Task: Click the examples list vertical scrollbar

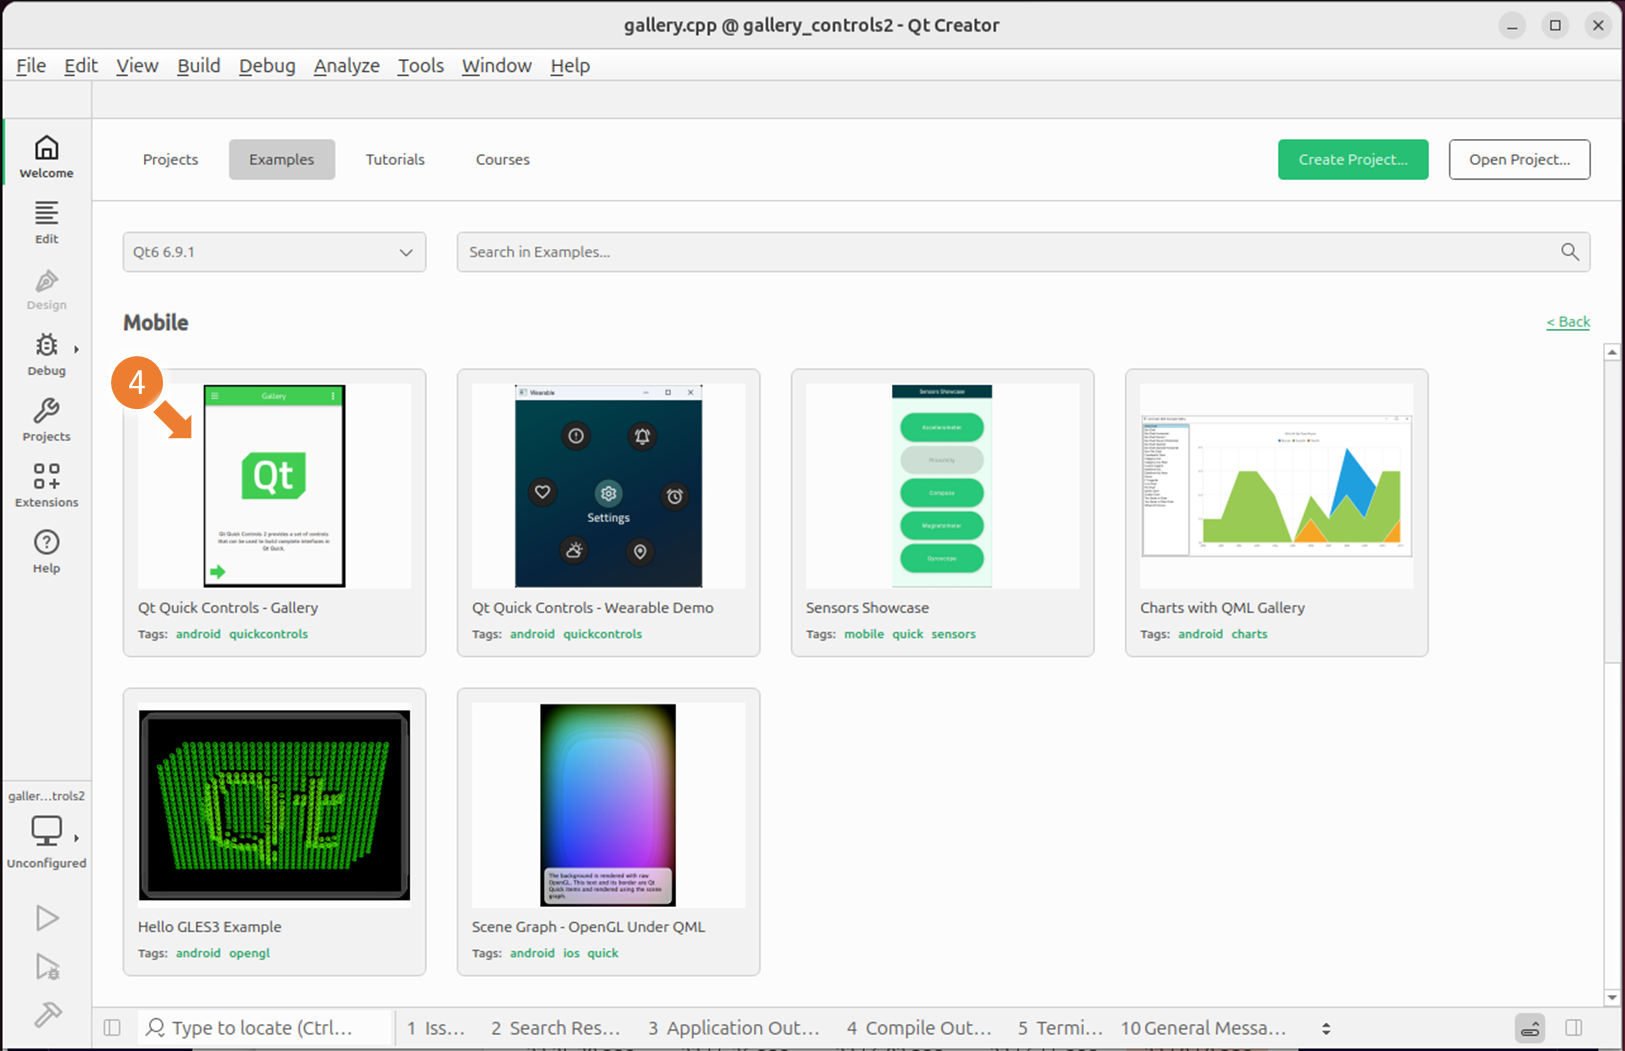Action: [1612, 510]
